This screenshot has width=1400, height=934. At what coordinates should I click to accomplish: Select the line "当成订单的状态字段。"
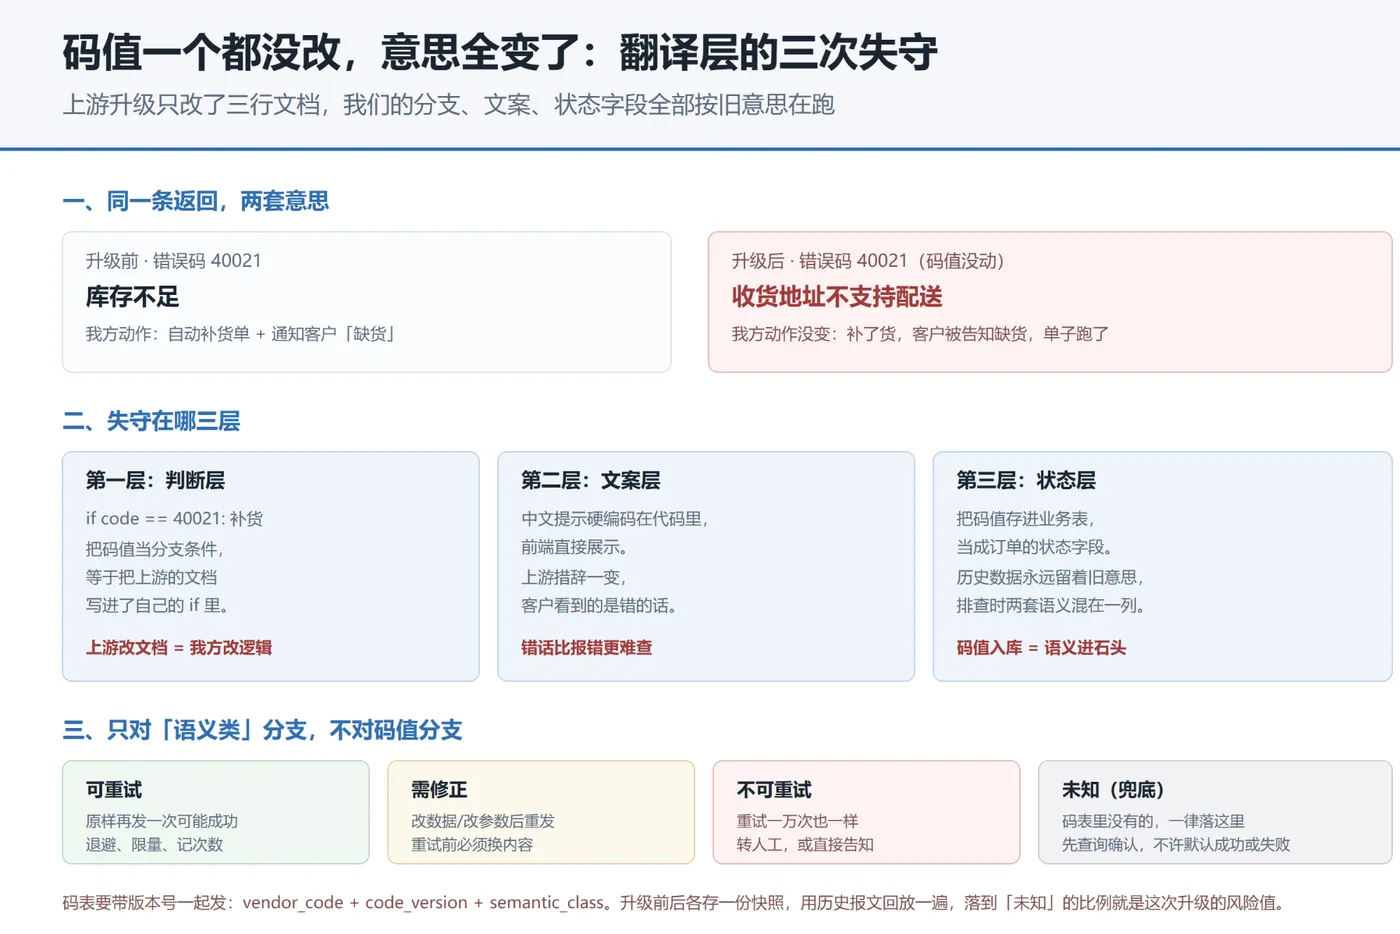[x=1037, y=548]
